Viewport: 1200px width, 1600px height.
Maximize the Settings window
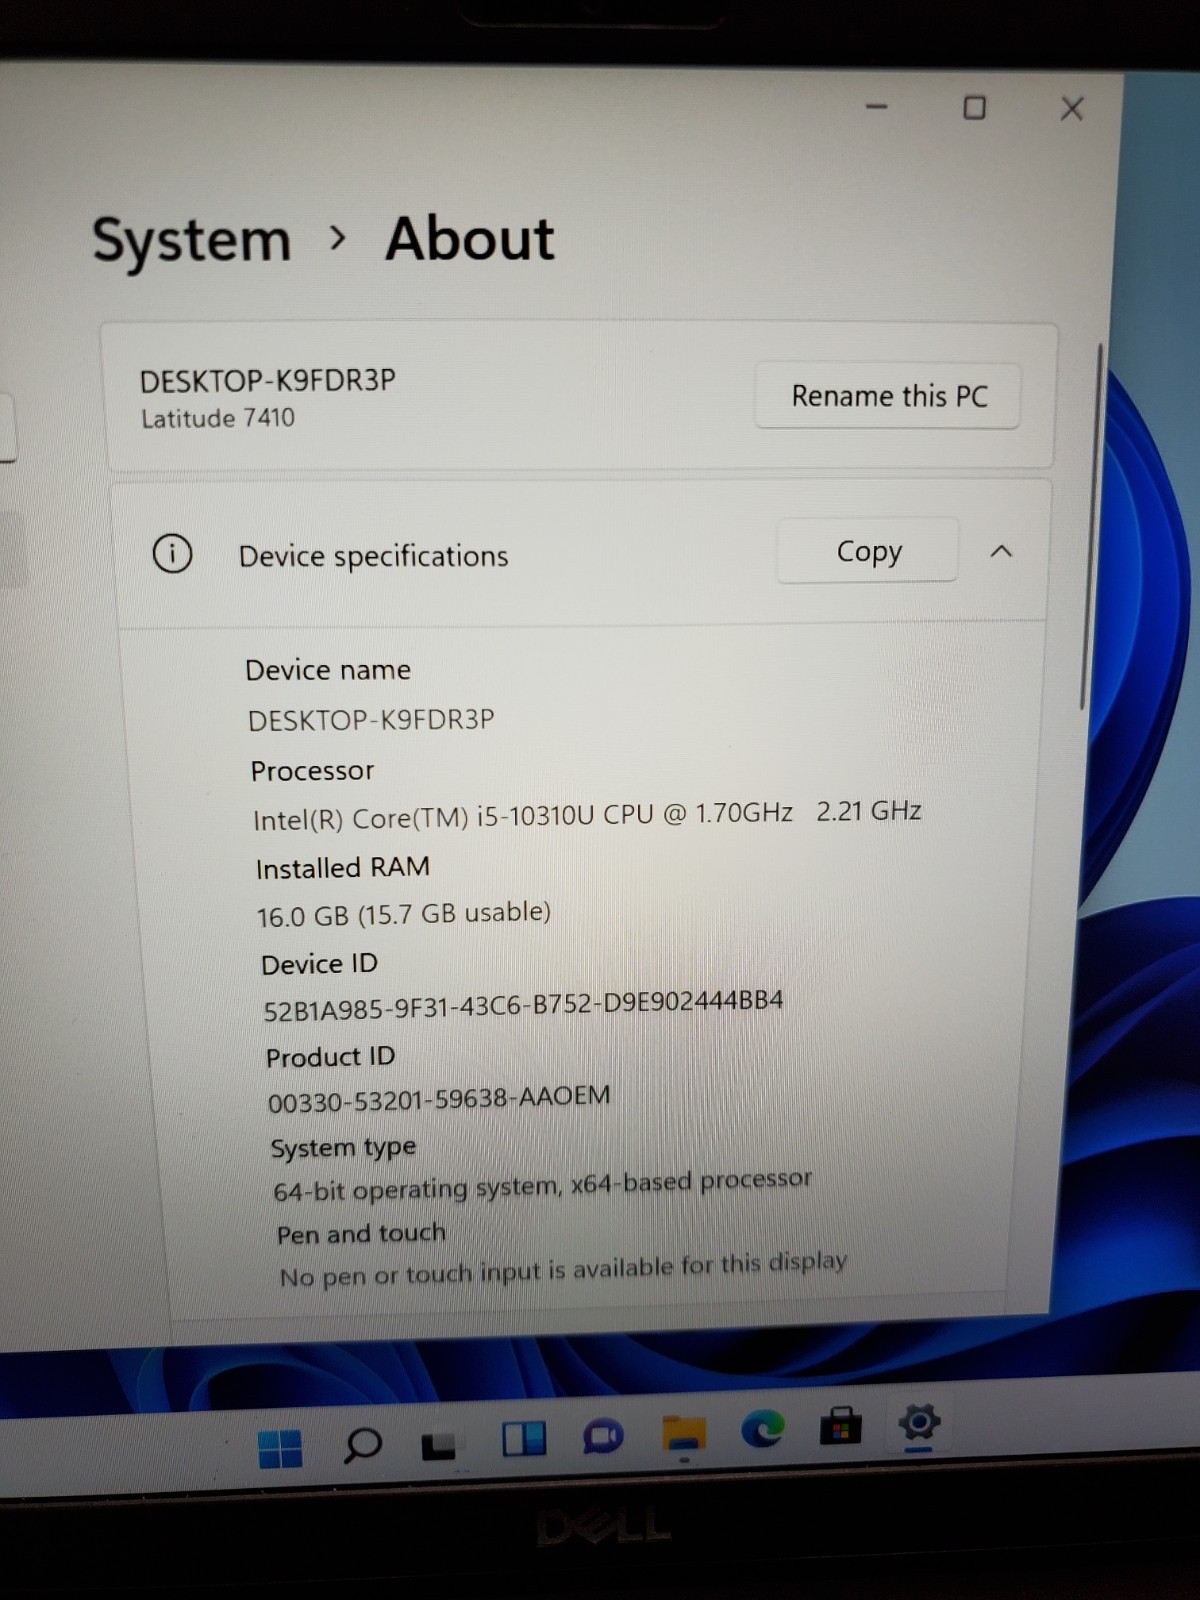[x=974, y=108]
